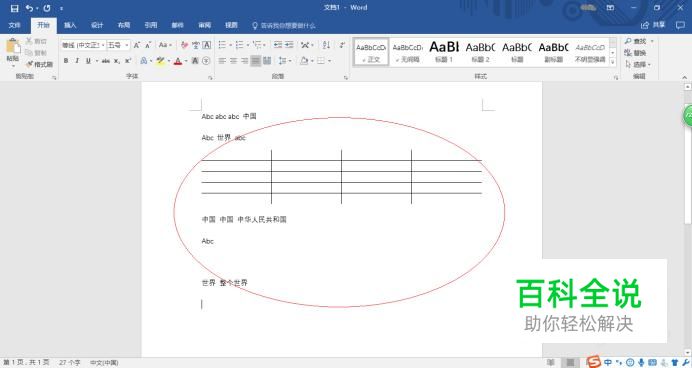Toggle character shading

(x=195, y=61)
